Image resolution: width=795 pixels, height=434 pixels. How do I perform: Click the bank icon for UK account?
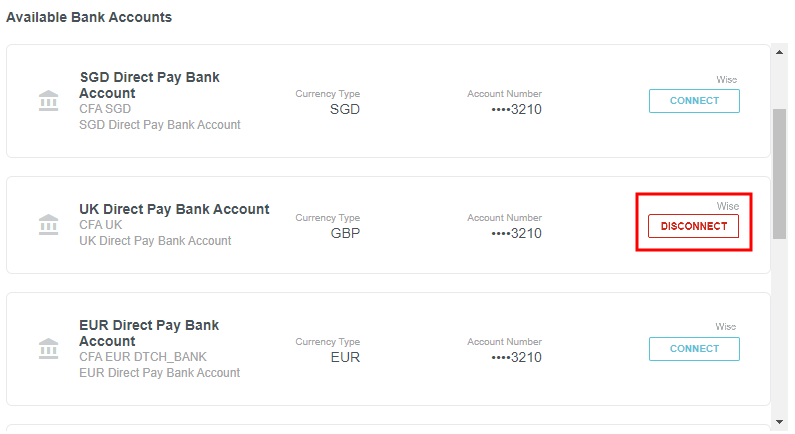pos(48,225)
